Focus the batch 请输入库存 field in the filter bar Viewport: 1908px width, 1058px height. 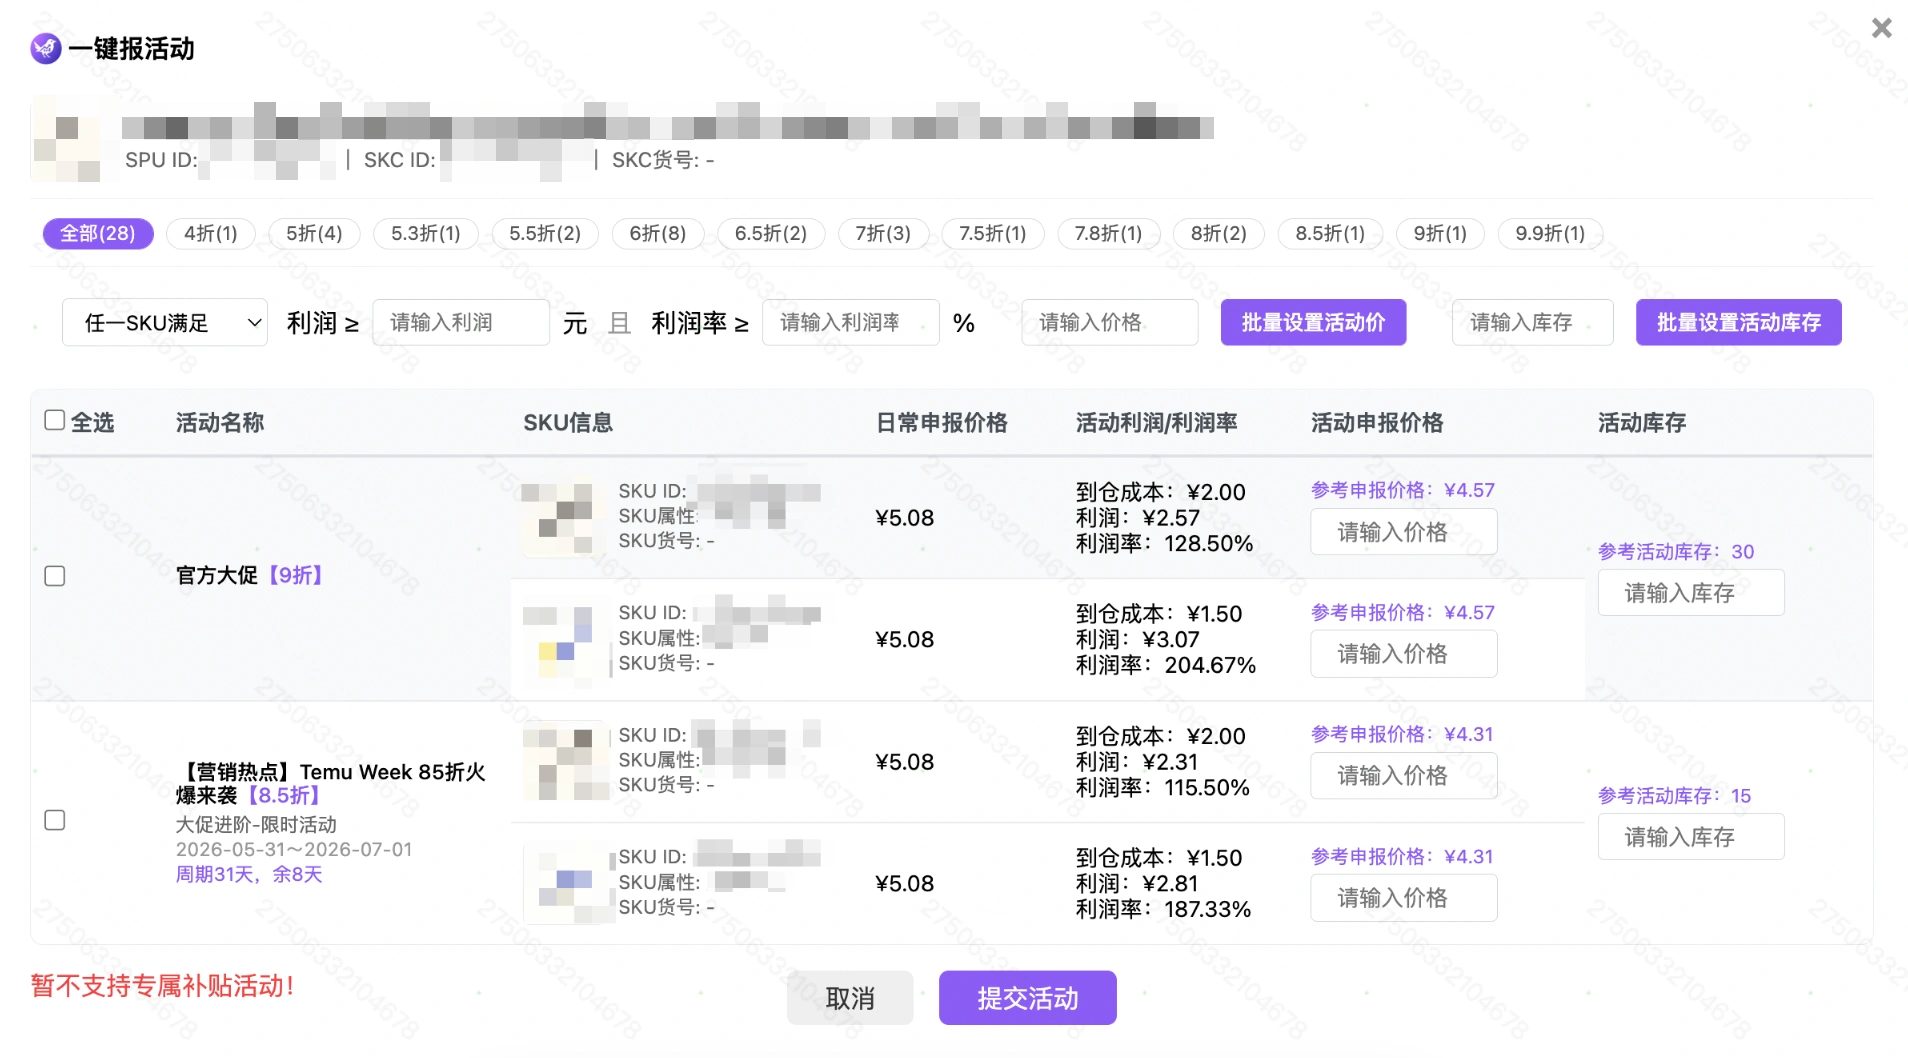click(1533, 323)
